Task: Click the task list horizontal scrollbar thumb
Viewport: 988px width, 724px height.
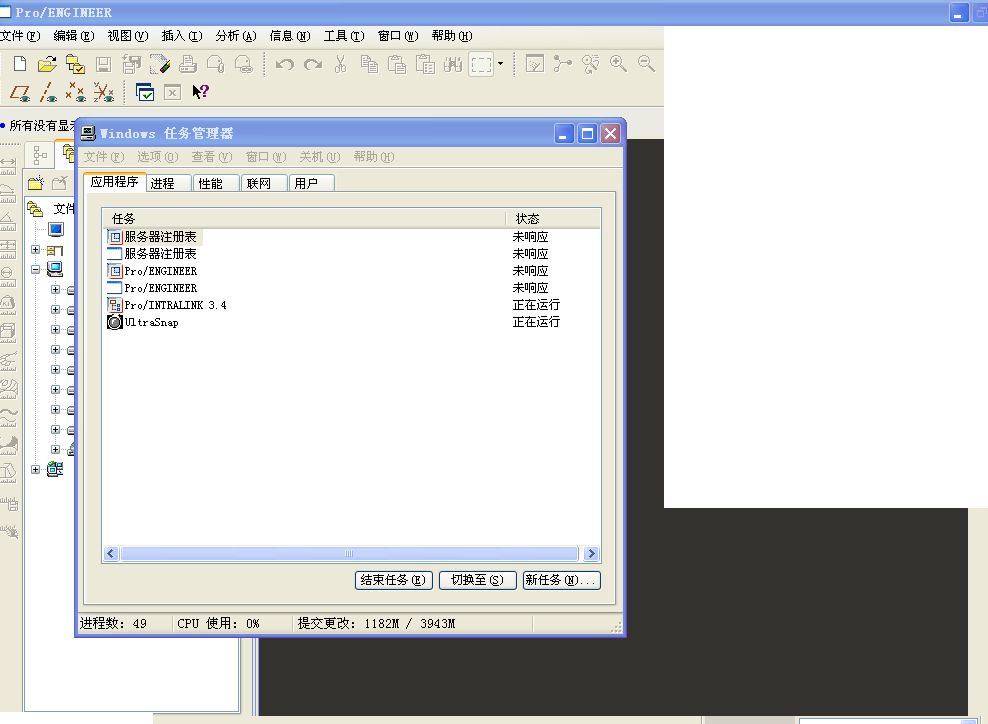Action: (349, 554)
